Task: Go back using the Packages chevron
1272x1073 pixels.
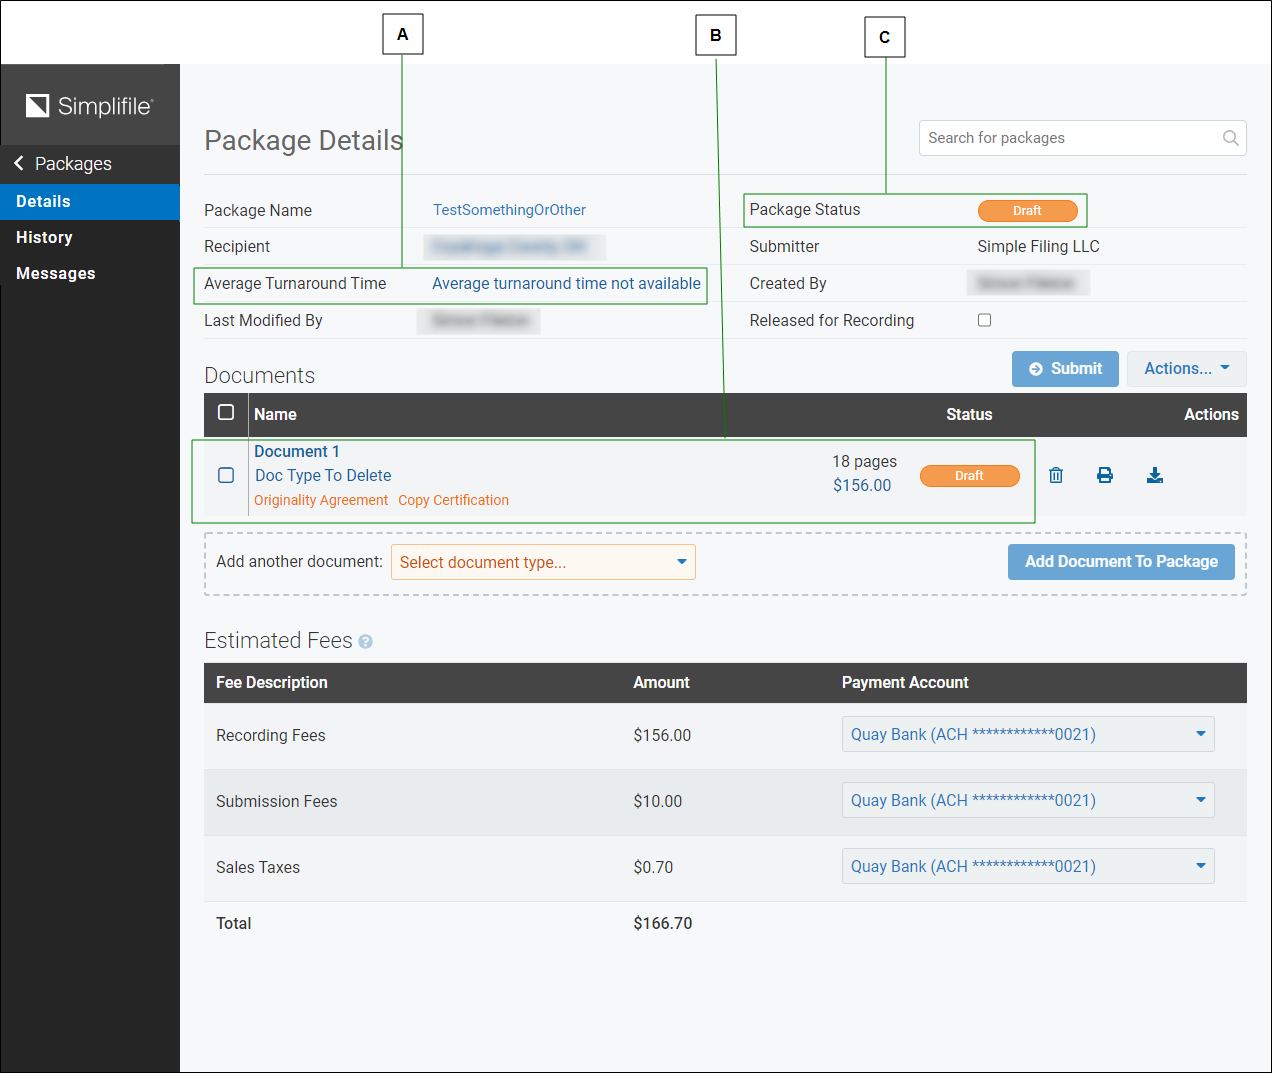Action: (x=19, y=163)
